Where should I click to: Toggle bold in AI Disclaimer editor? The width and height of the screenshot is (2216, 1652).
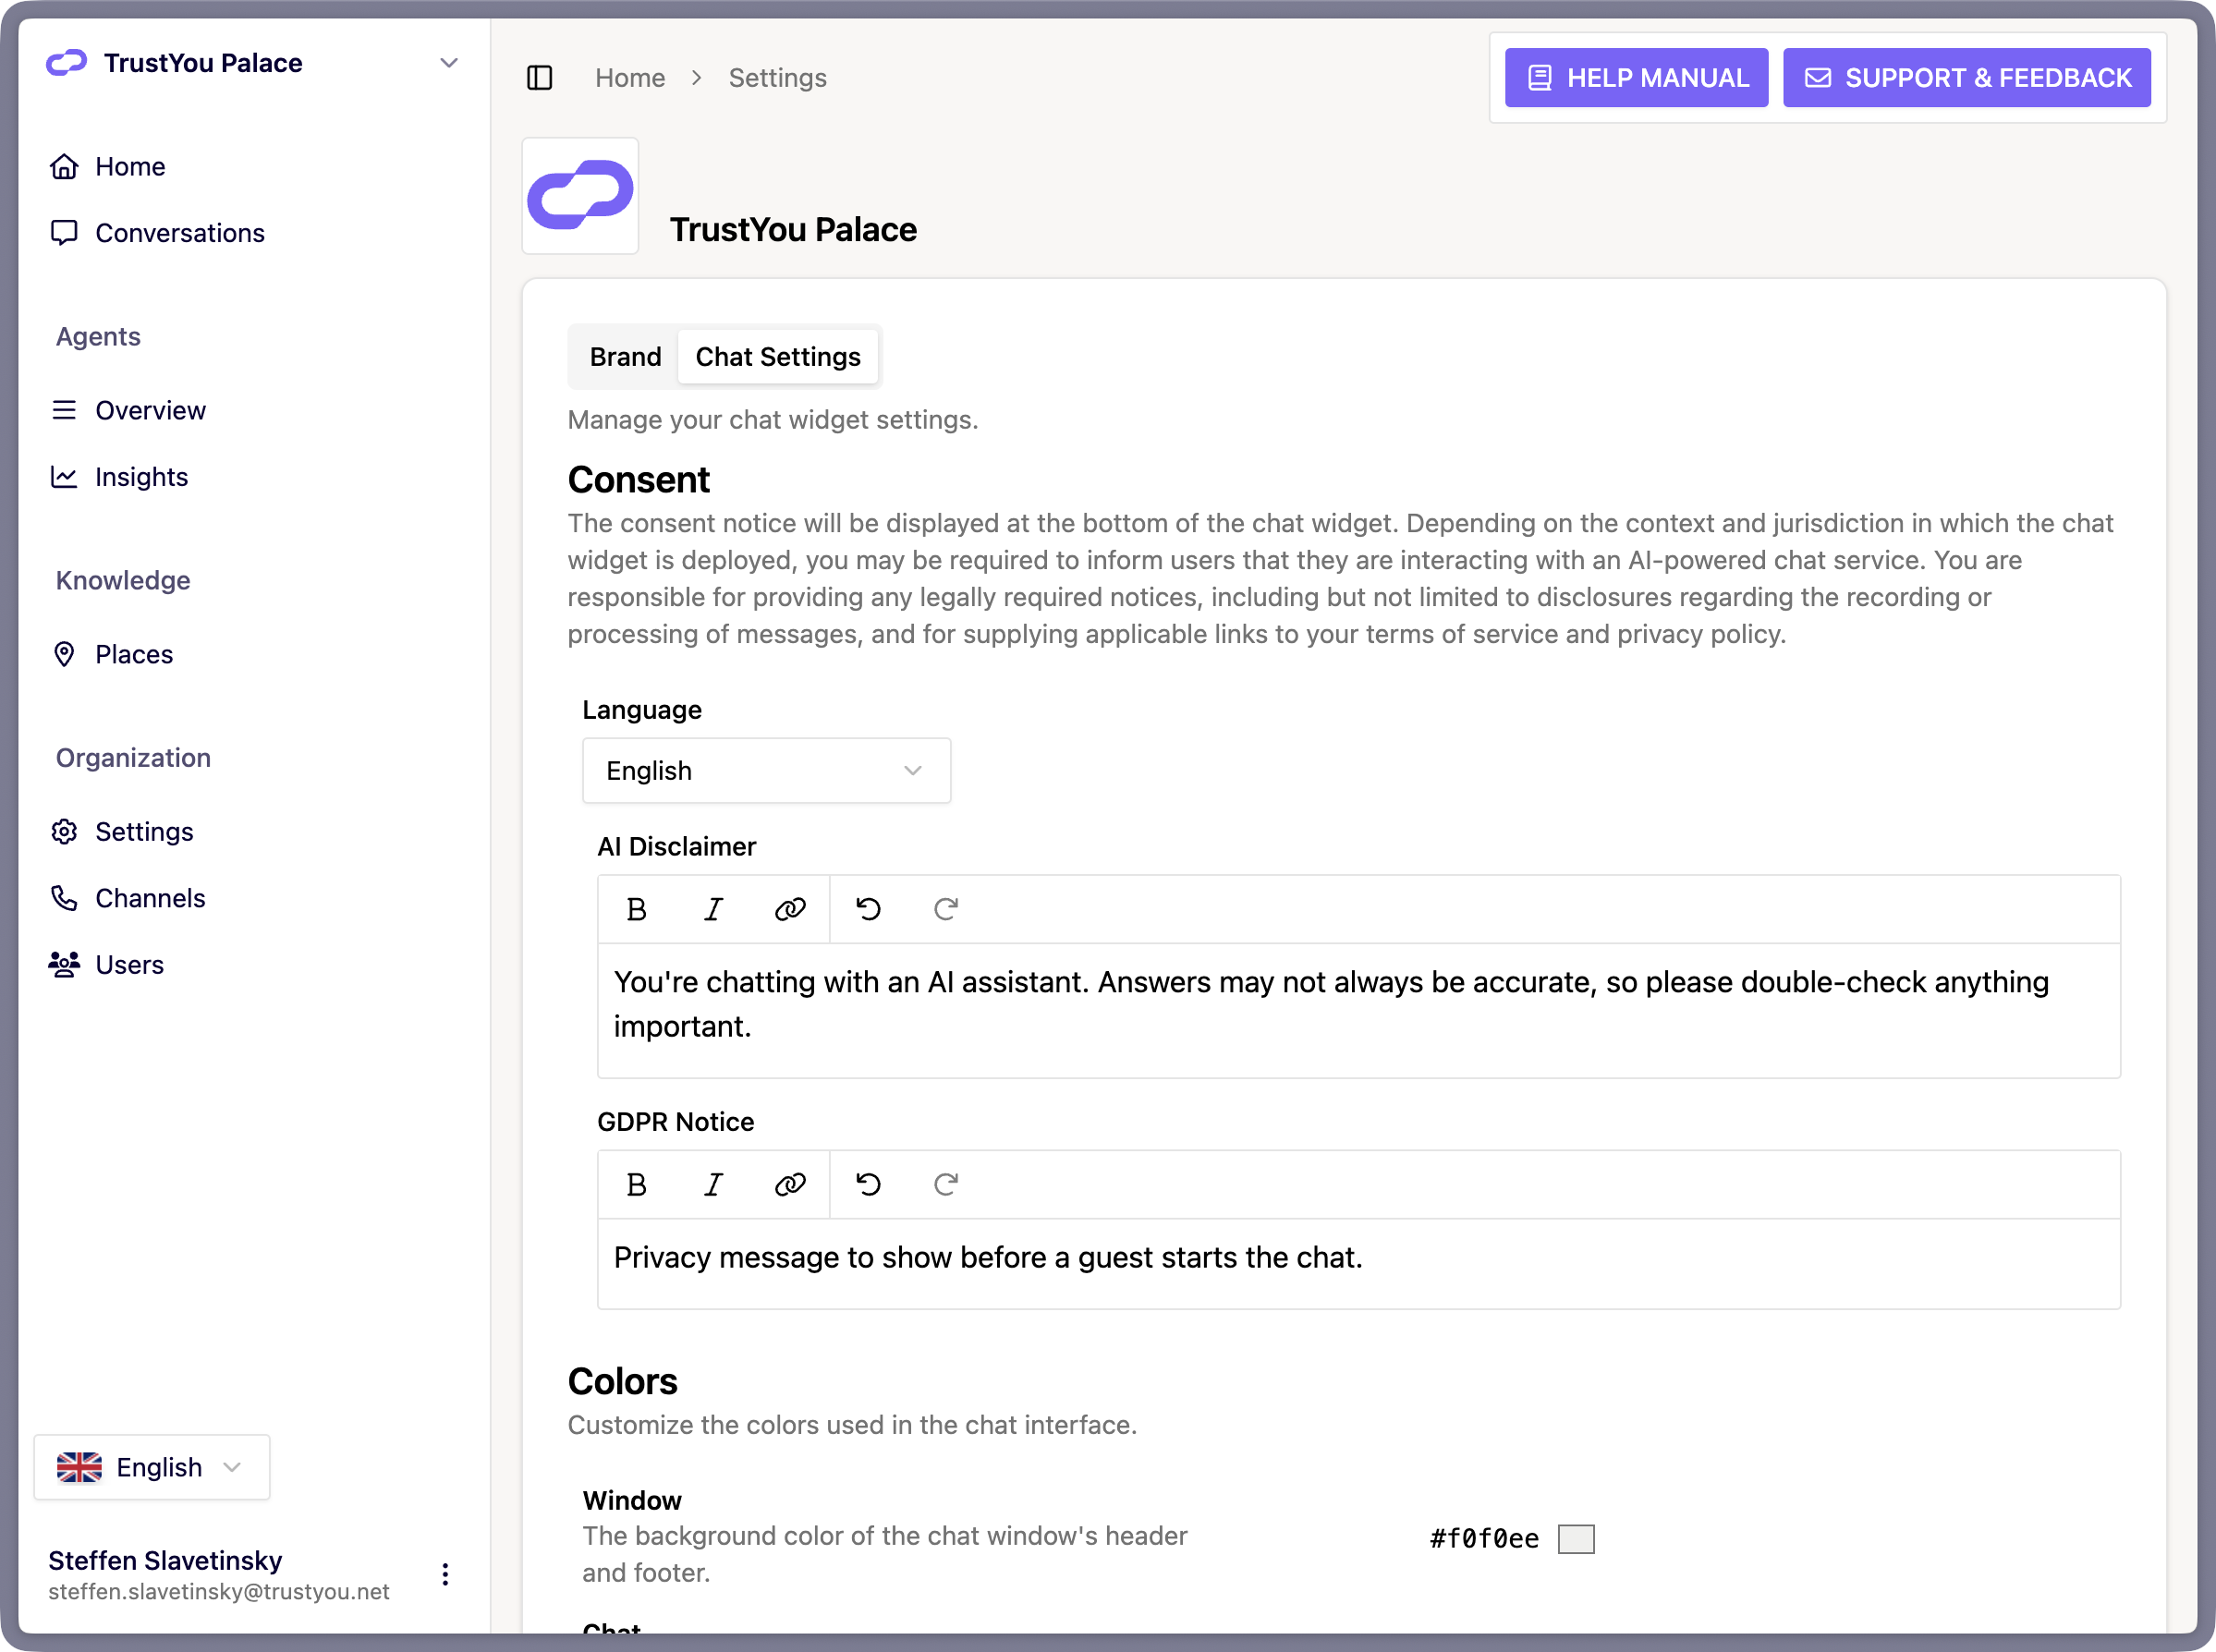636,909
